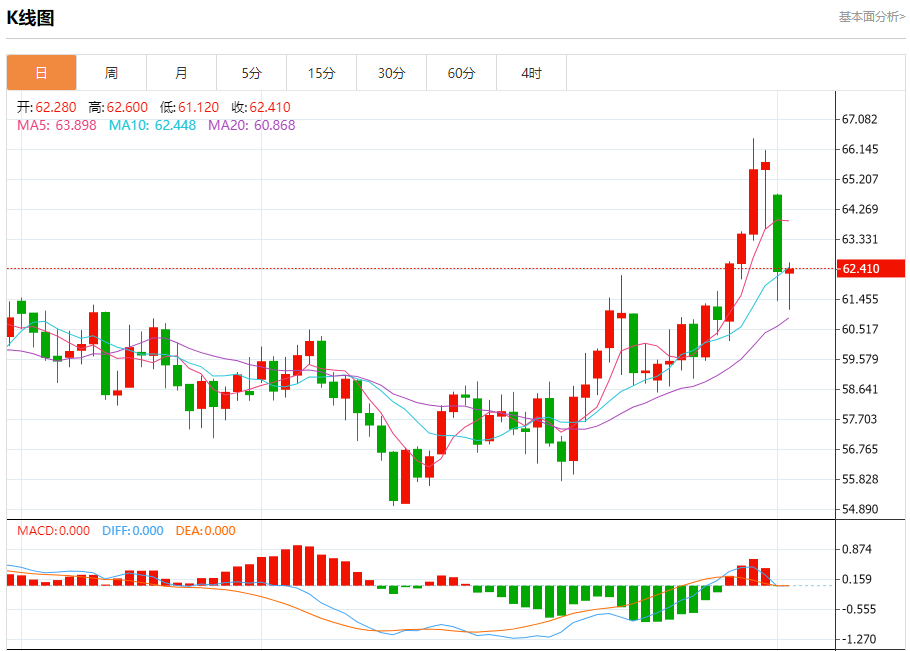Select the 周 weekly tab

point(111,73)
